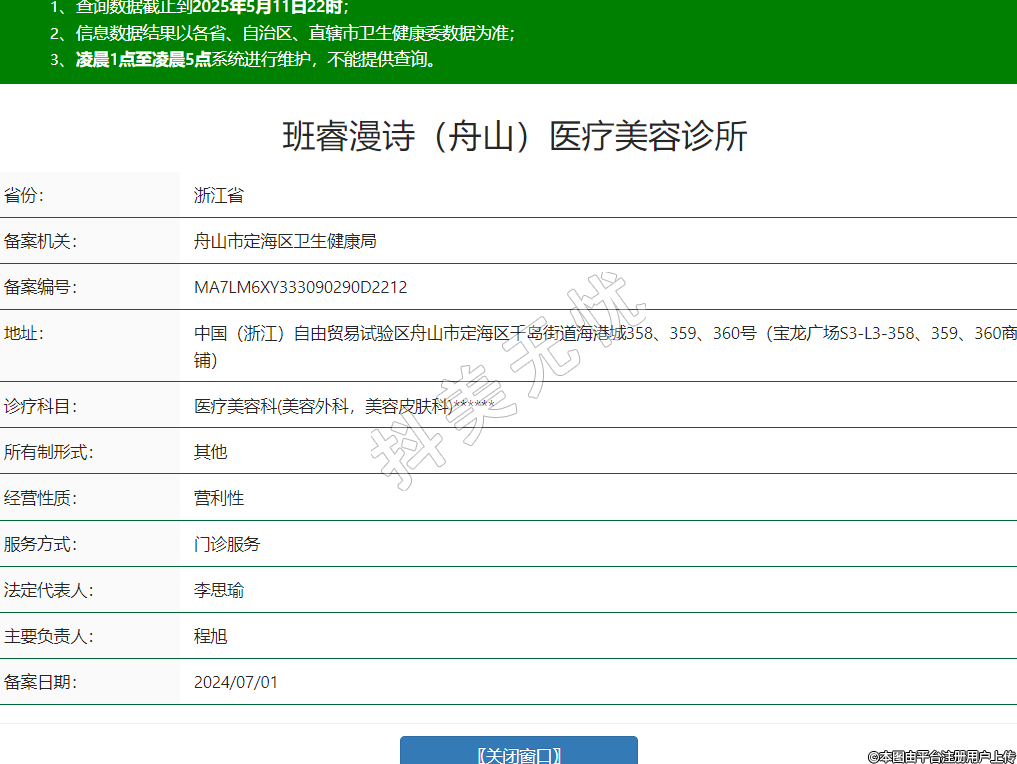Click the 诊疗科目 row label
1017x764 pixels.
(40, 406)
